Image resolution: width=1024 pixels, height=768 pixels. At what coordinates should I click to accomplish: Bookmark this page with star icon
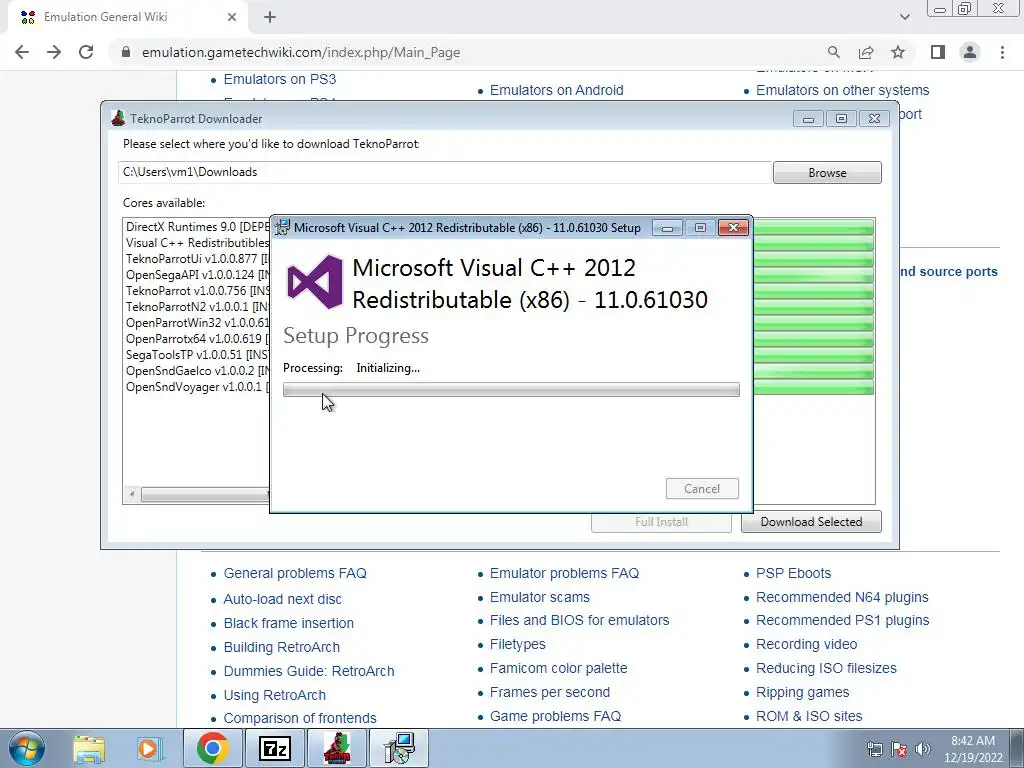pyautogui.click(x=898, y=52)
